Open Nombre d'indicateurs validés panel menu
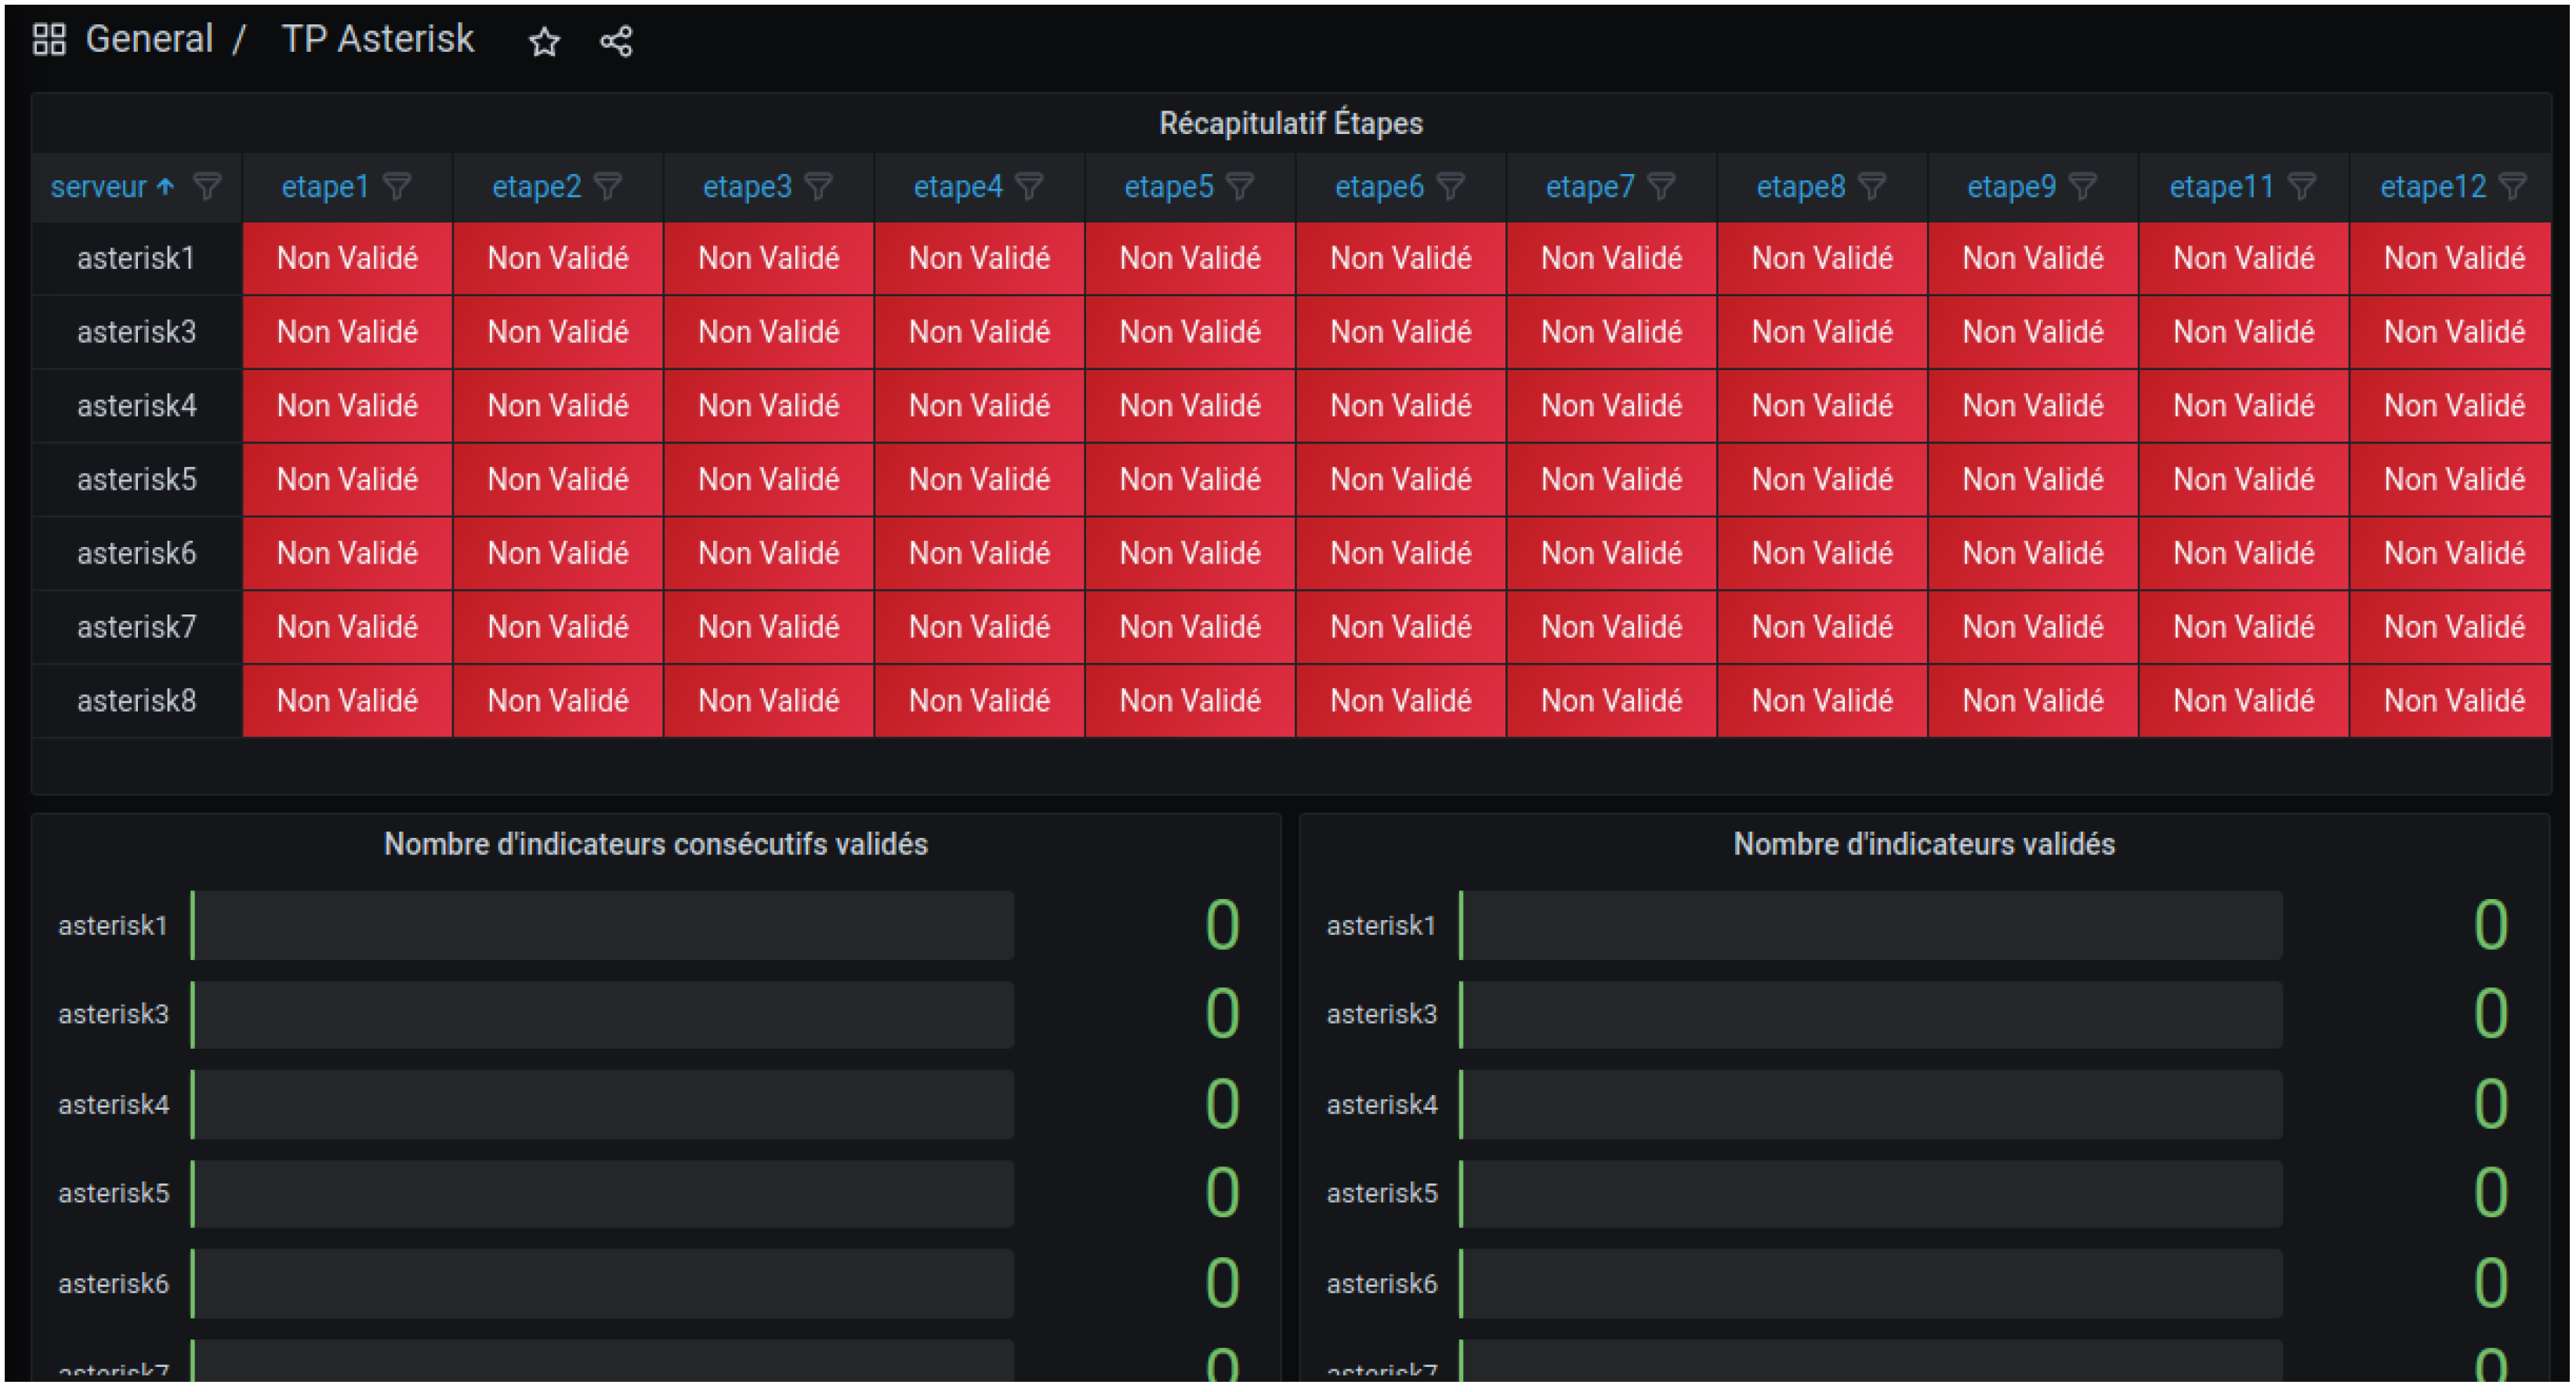The width and height of the screenshot is (2576, 1392). tap(1923, 844)
